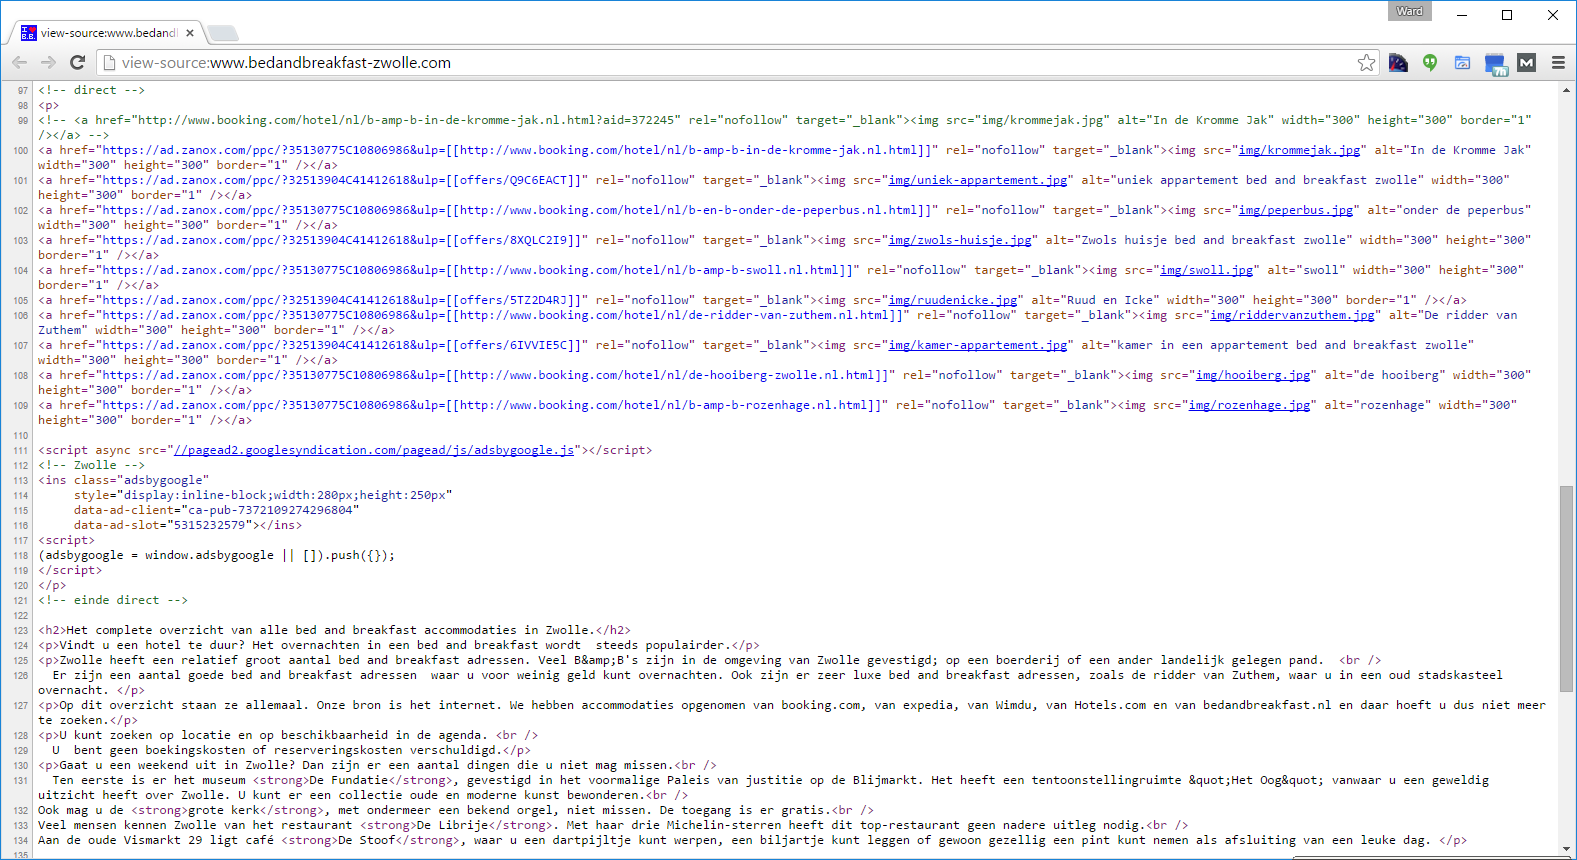The image size is (1577, 860).
Task: Open the img/ruudenicke.jpg link
Action: point(953,300)
